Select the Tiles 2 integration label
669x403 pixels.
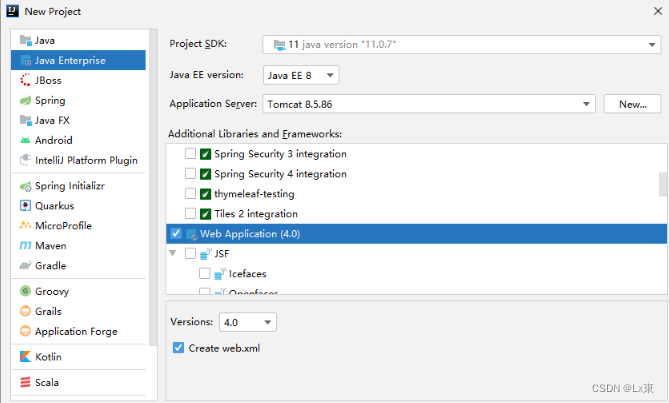(256, 214)
